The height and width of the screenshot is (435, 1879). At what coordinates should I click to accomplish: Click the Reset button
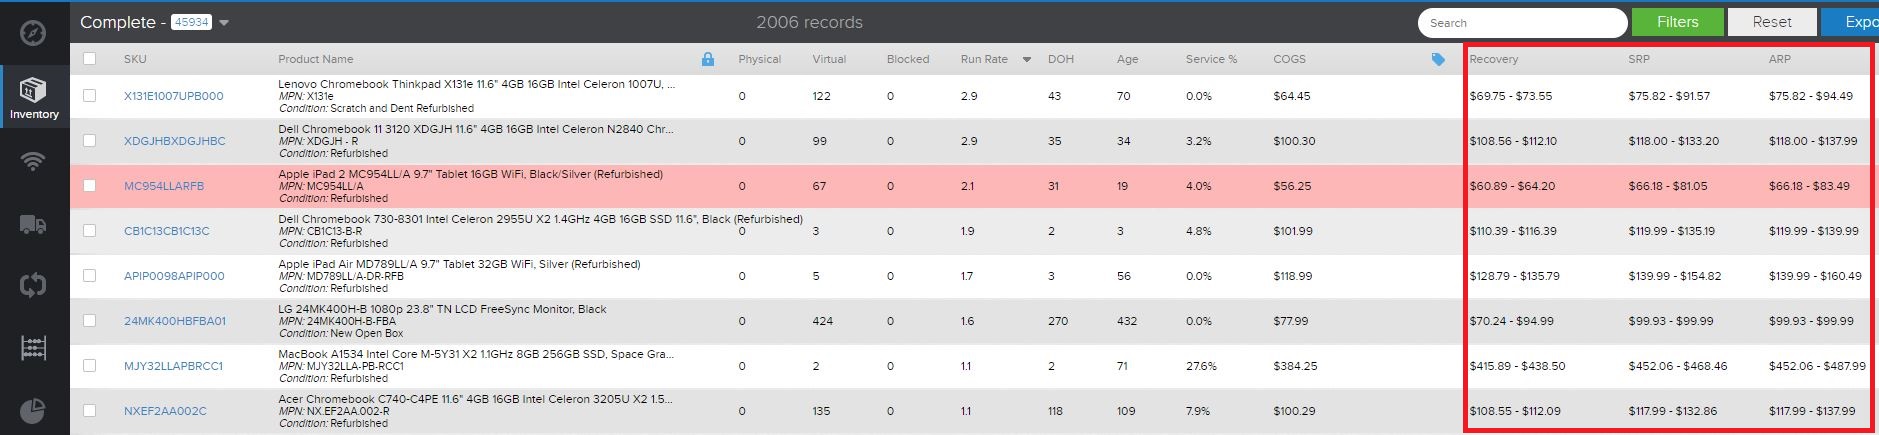pyautogui.click(x=1772, y=22)
